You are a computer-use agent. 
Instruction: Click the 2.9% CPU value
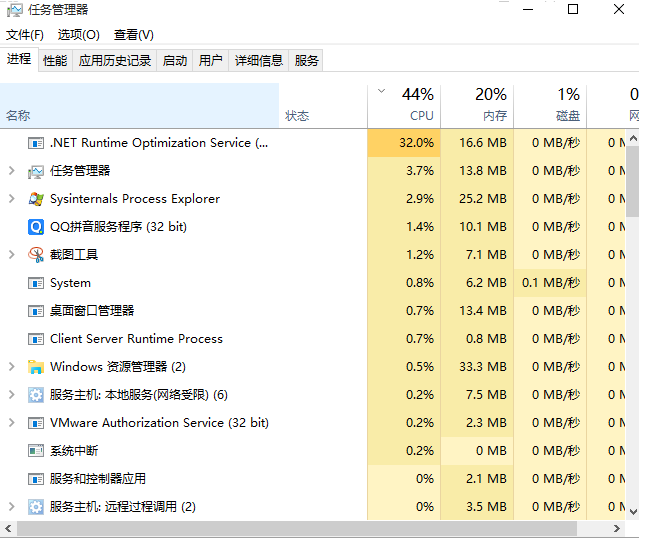point(420,199)
